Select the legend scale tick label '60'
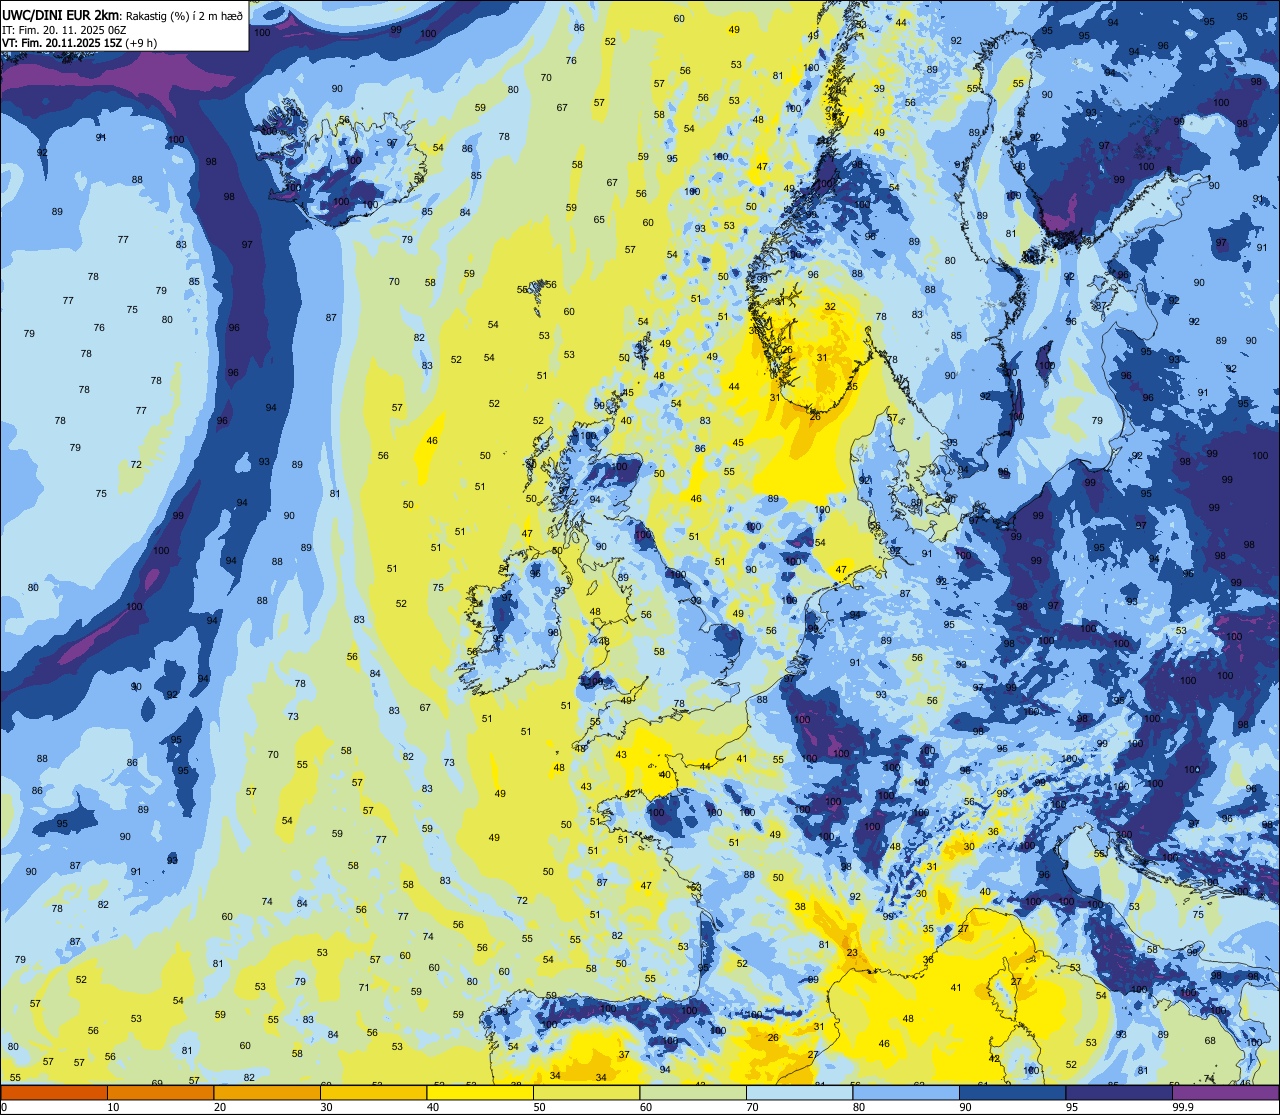 (x=646, y=1107)
